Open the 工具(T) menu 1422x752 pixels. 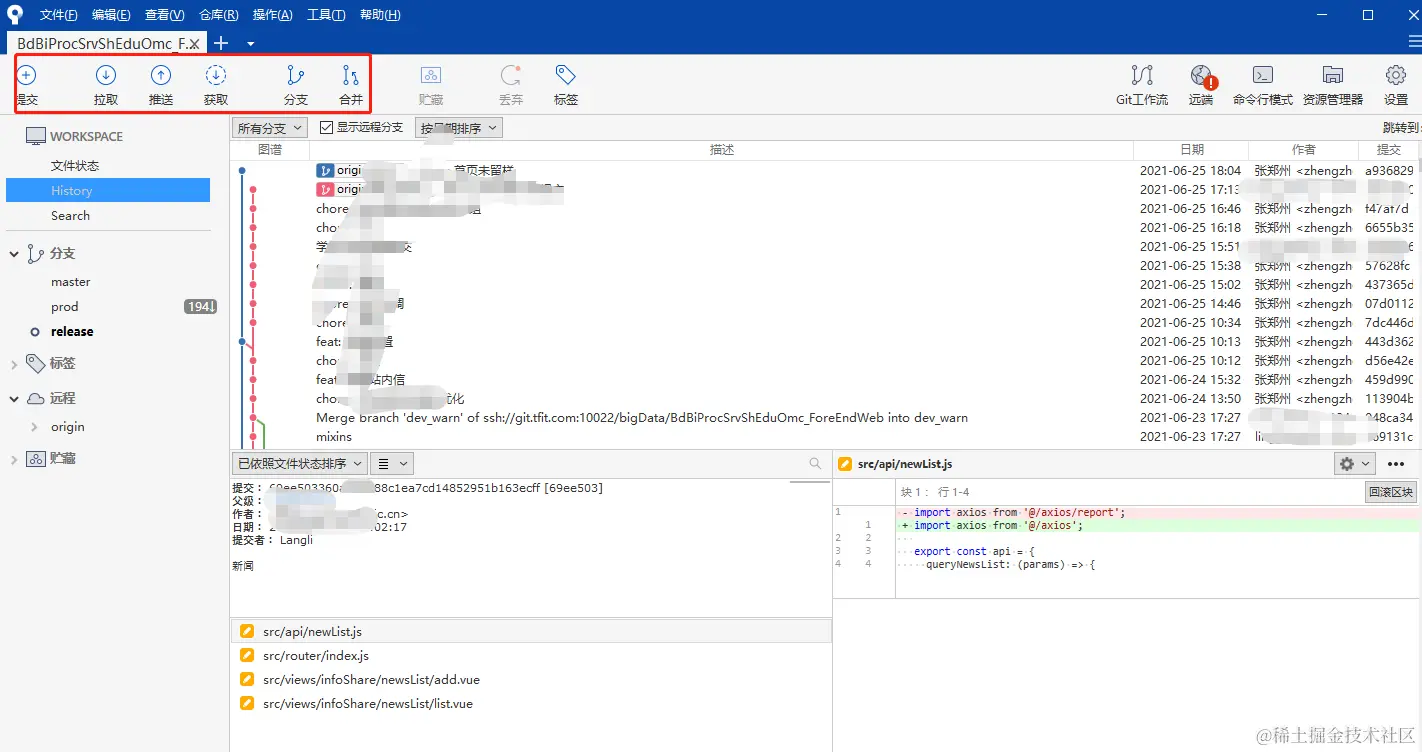(x=326, y=15)
